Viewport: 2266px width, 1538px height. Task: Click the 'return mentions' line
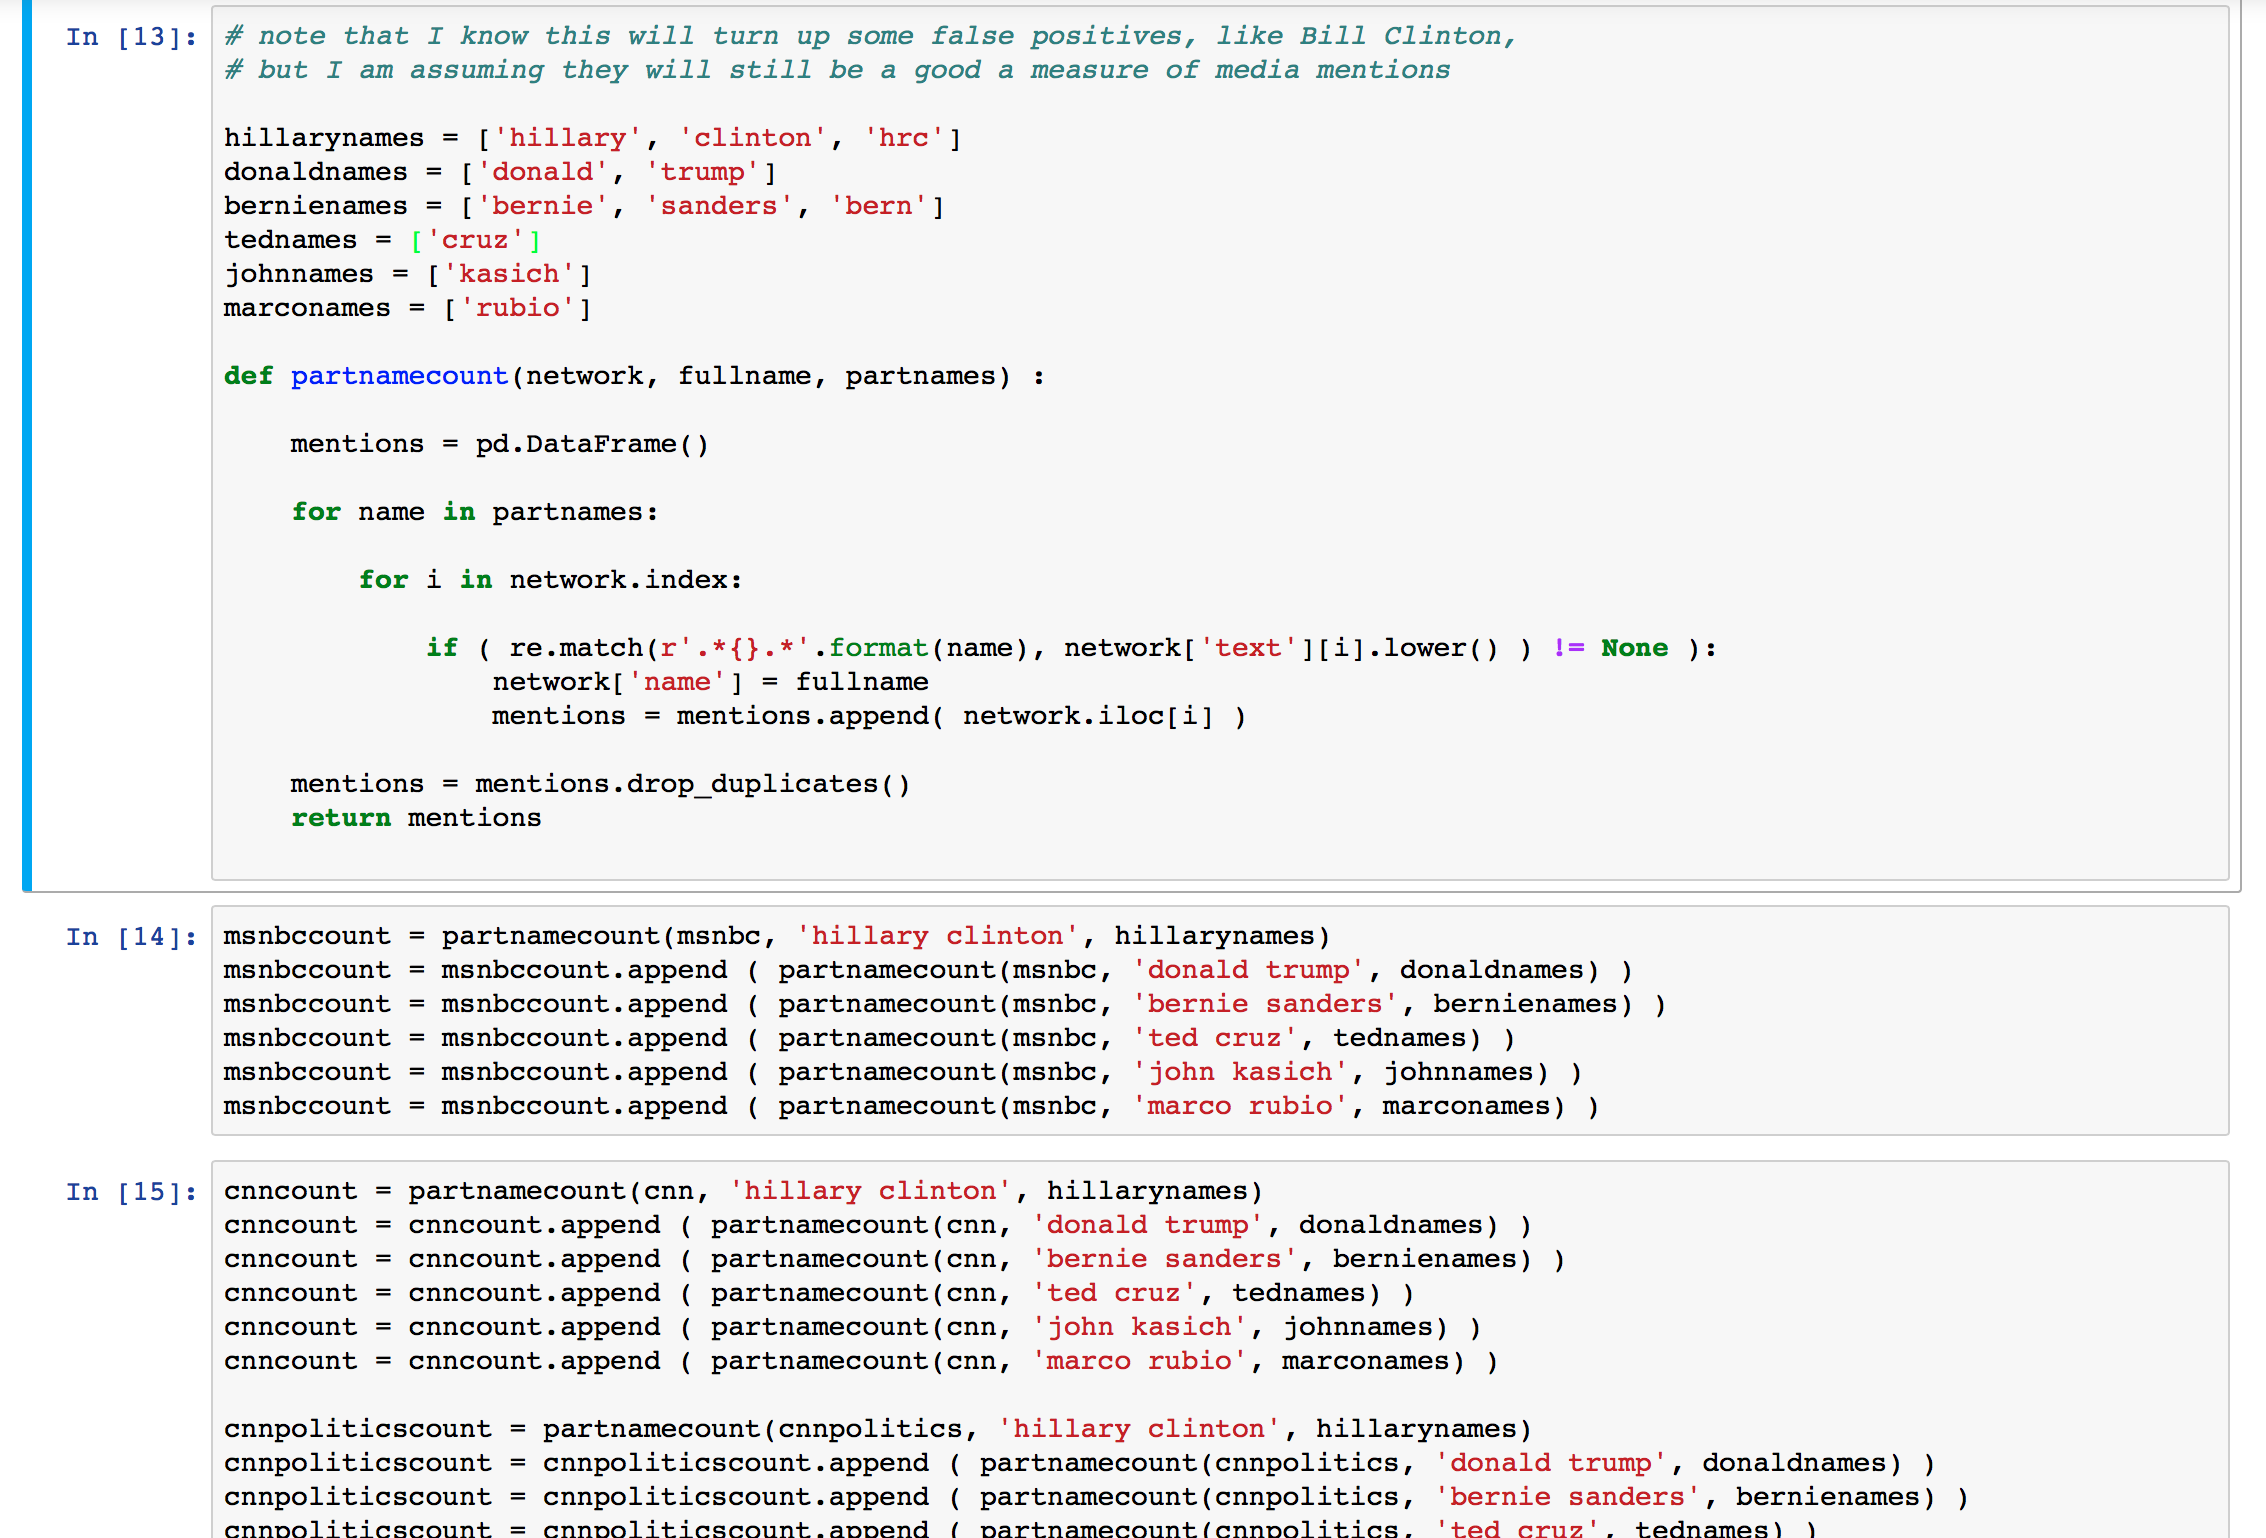pyautogui.click(x=416, y=818)
